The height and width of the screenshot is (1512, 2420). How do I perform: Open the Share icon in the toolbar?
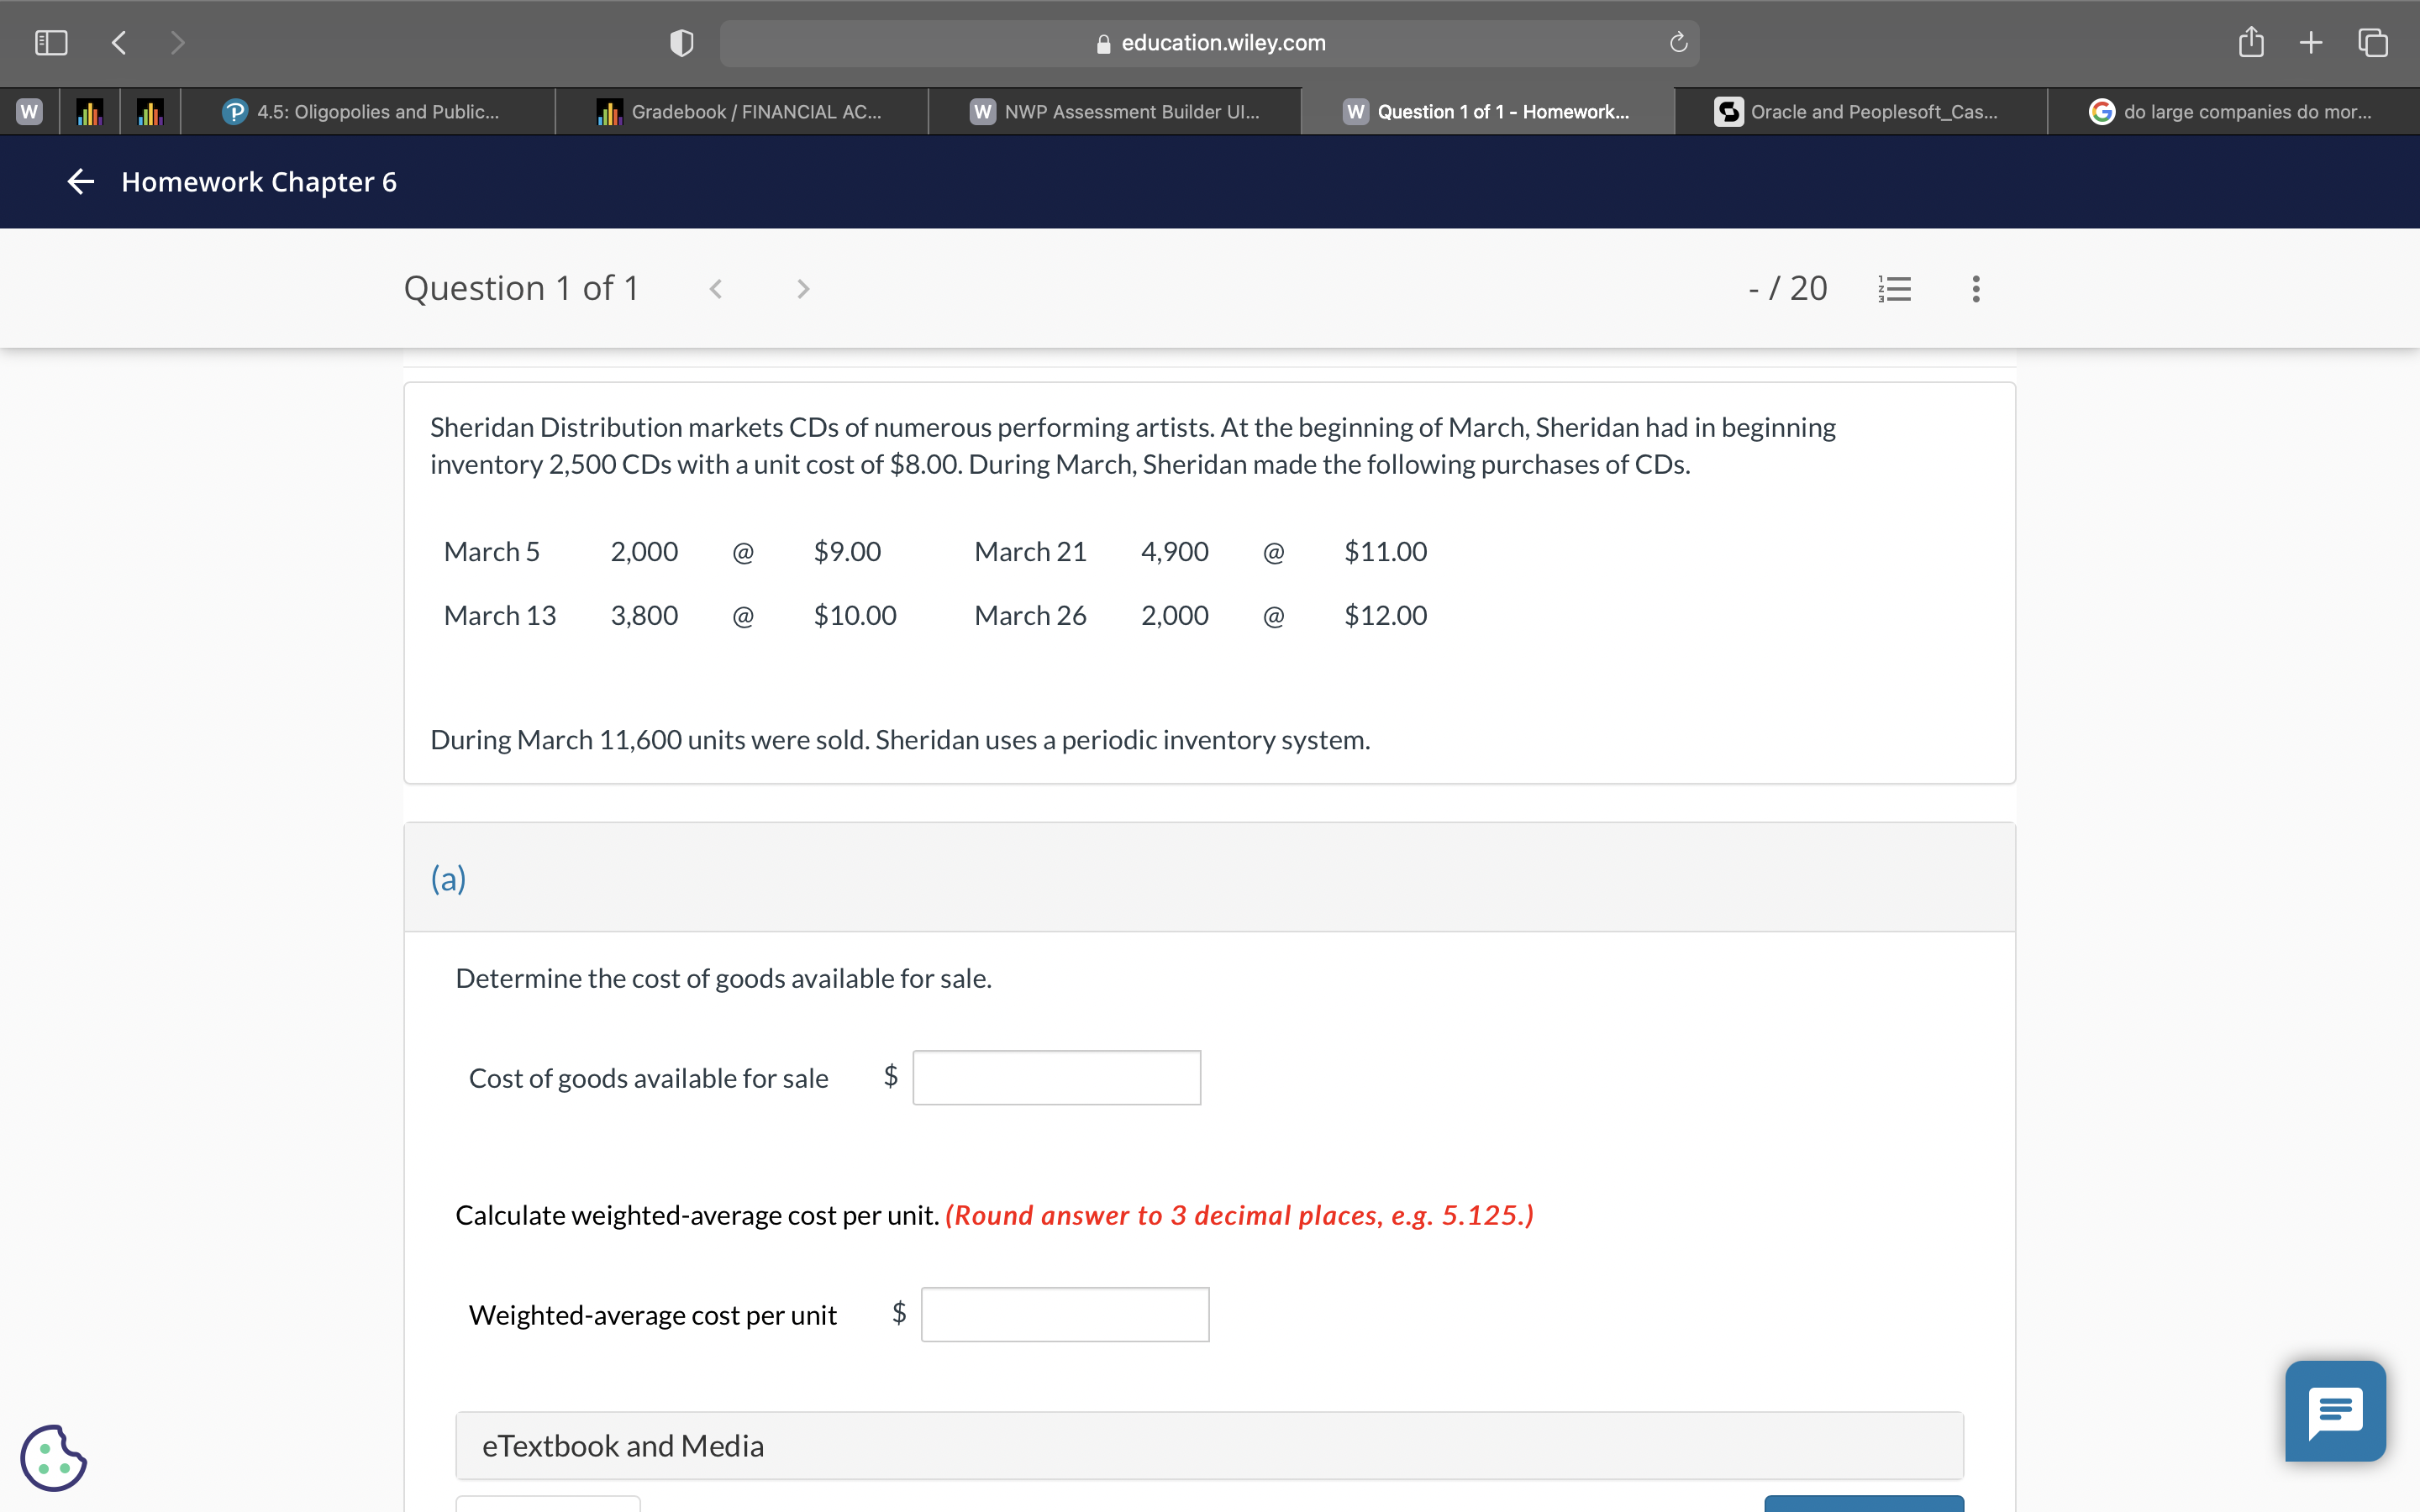(2250, 42)
